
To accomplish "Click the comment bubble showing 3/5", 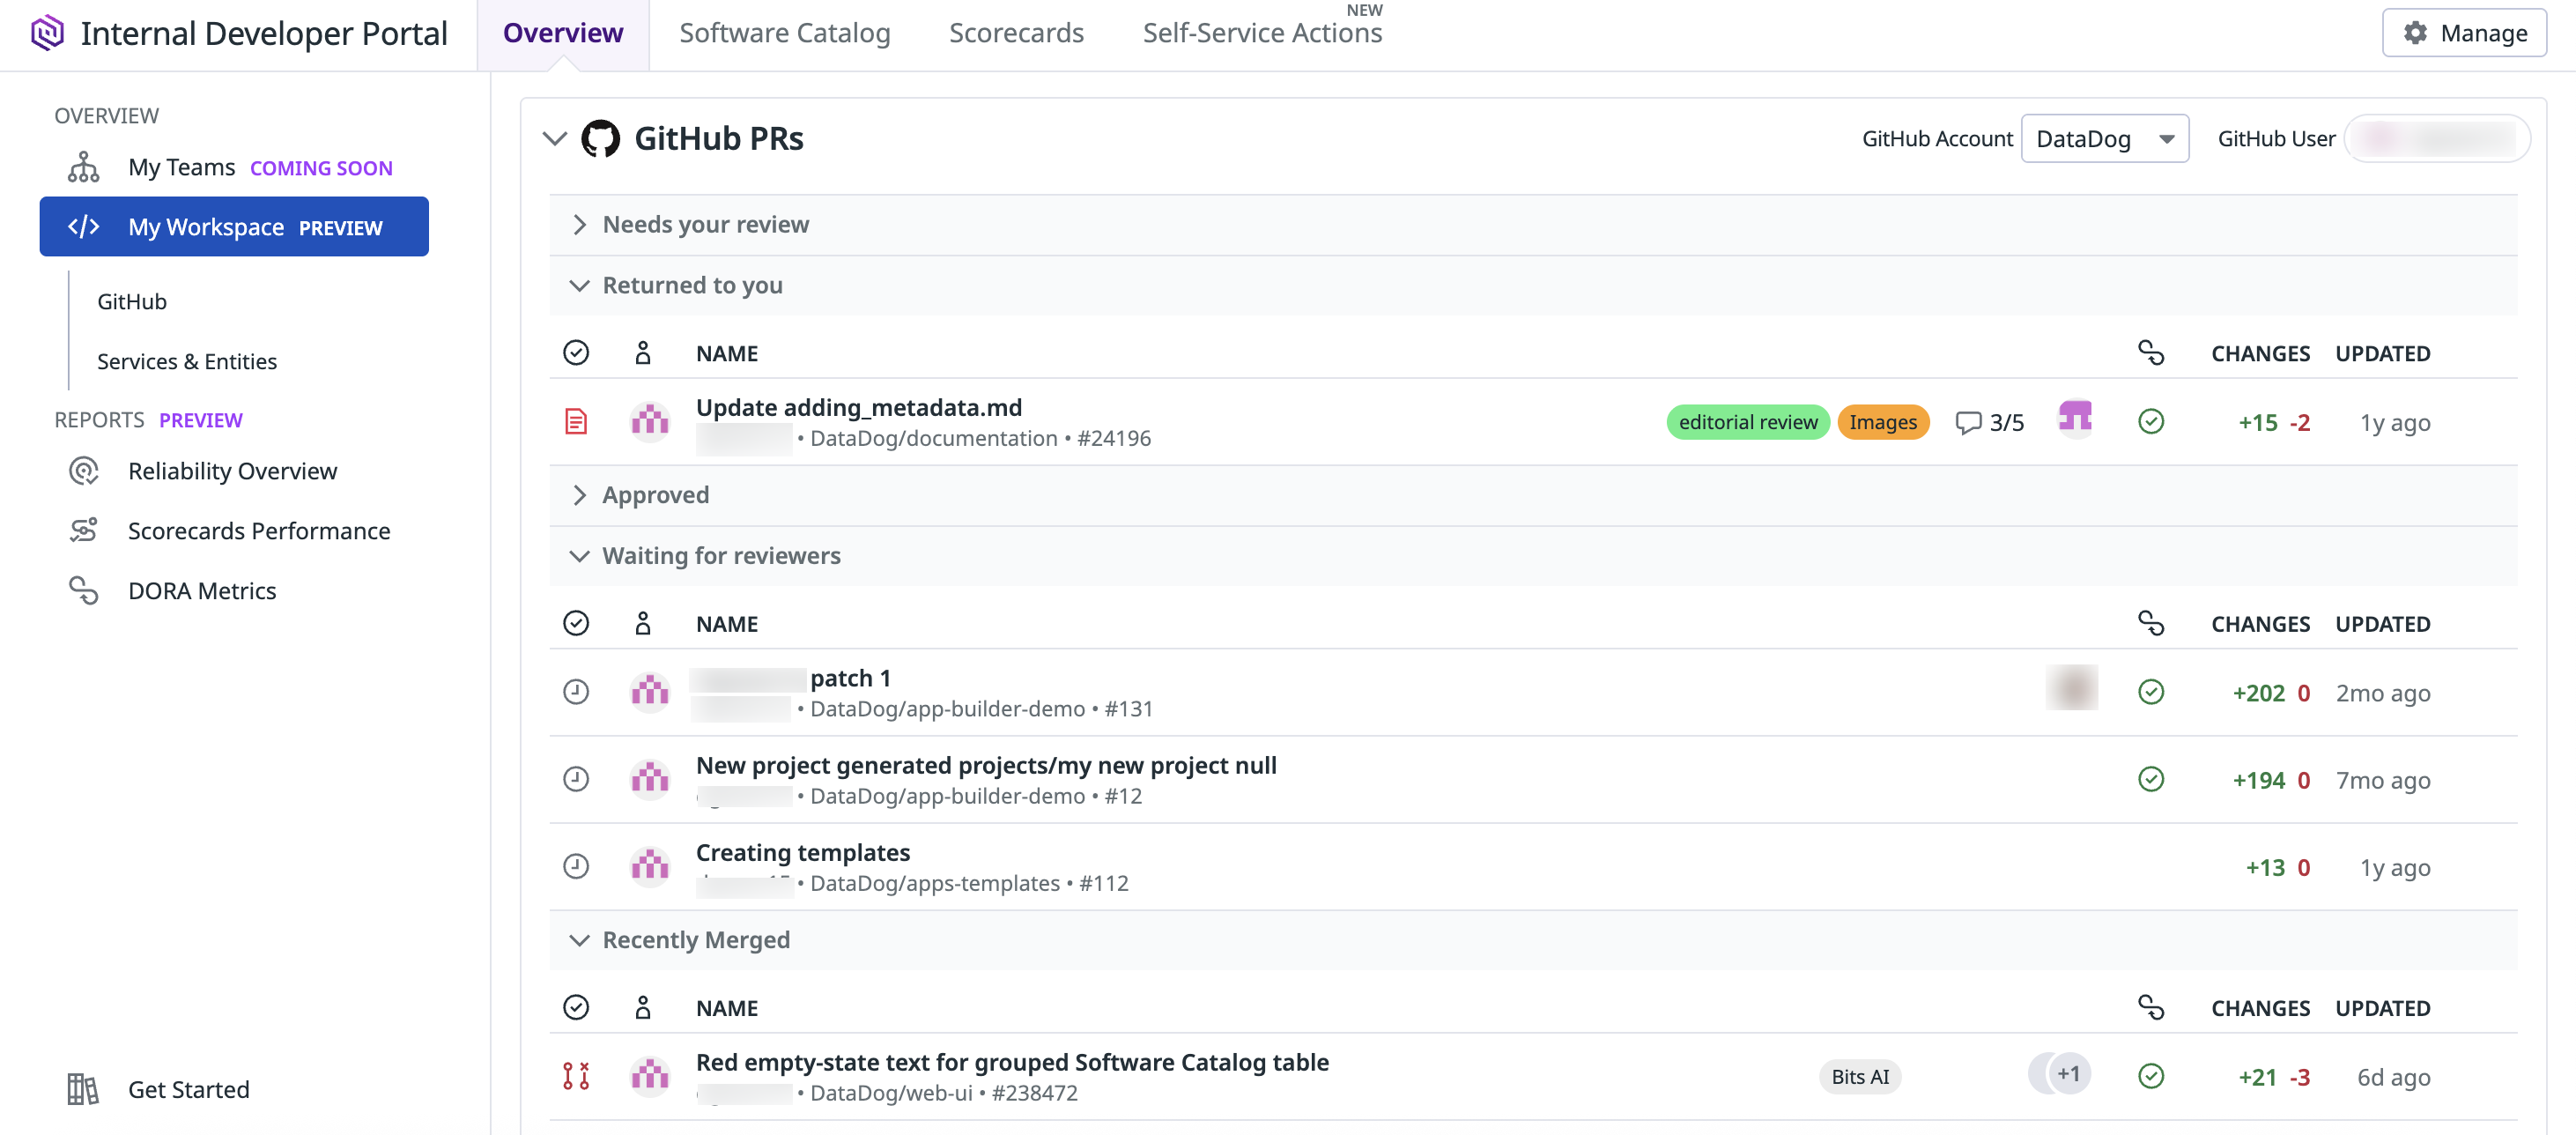I will [x=1989, y=422].
